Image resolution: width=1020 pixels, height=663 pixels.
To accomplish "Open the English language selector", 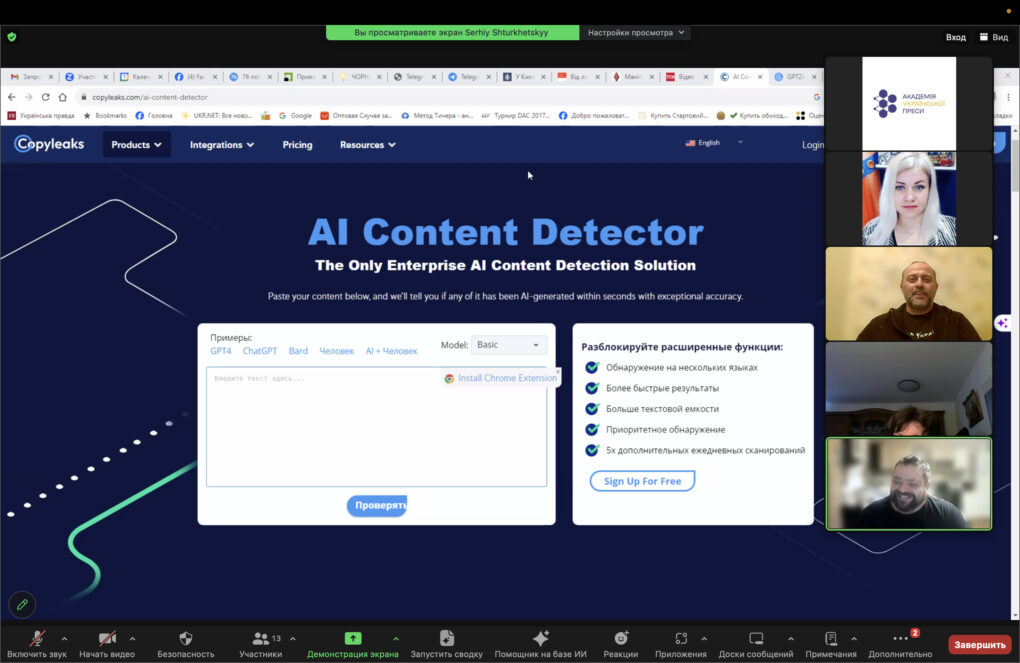I will (714, 142).
